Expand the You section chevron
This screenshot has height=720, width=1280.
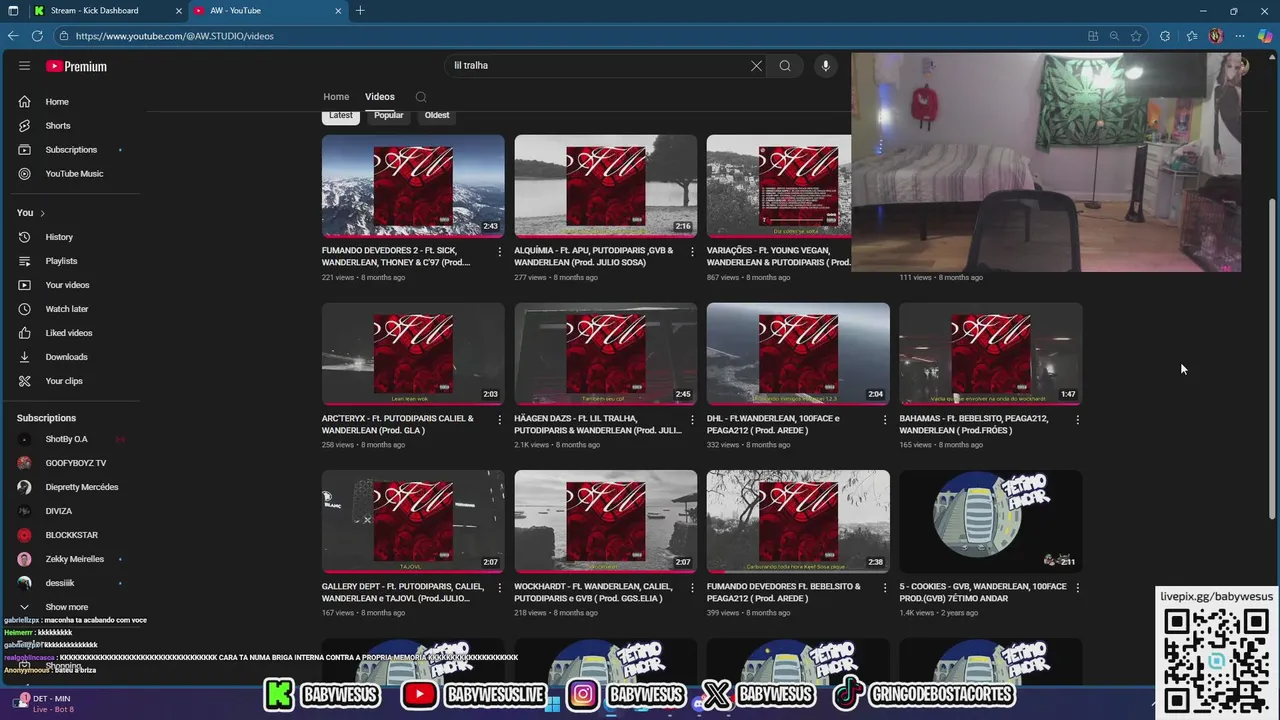click(x=42, y=213)
